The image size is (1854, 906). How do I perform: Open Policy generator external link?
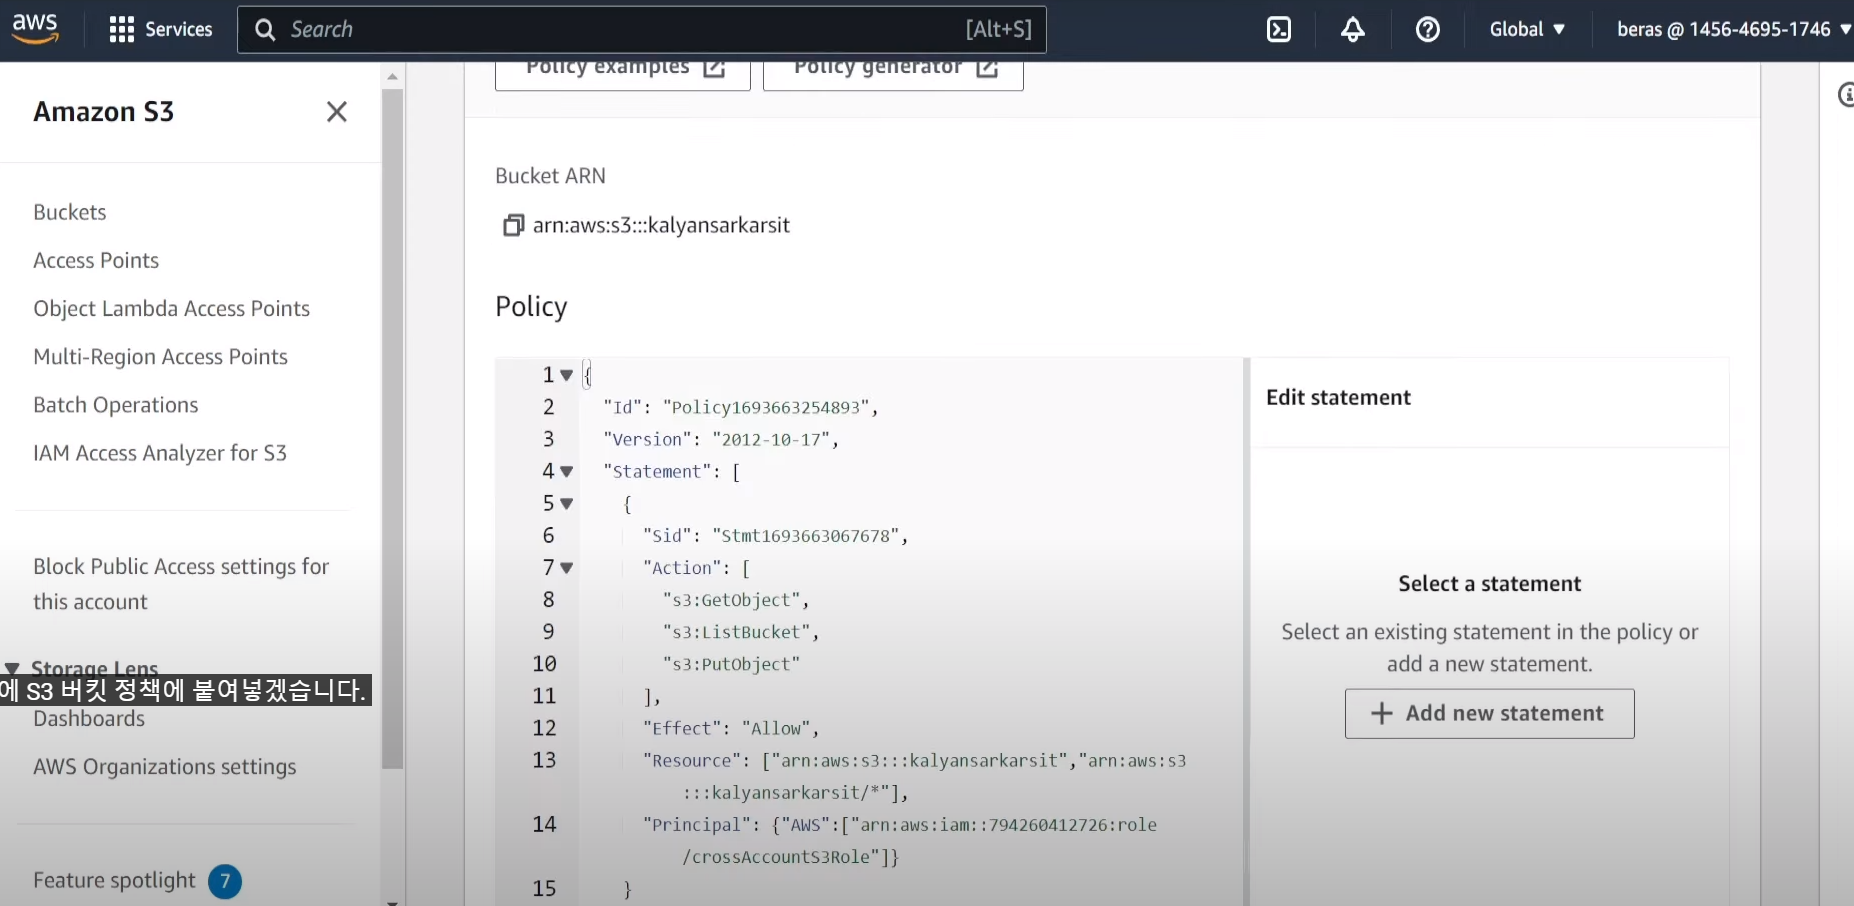893,72
